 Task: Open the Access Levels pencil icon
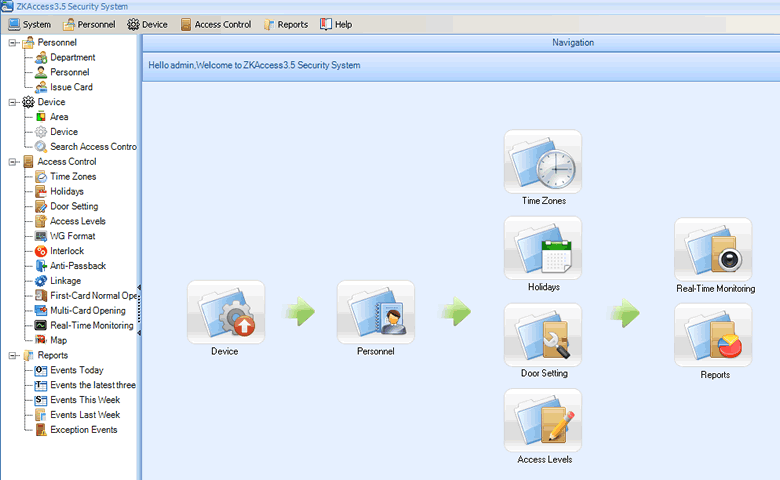[543, 420]
